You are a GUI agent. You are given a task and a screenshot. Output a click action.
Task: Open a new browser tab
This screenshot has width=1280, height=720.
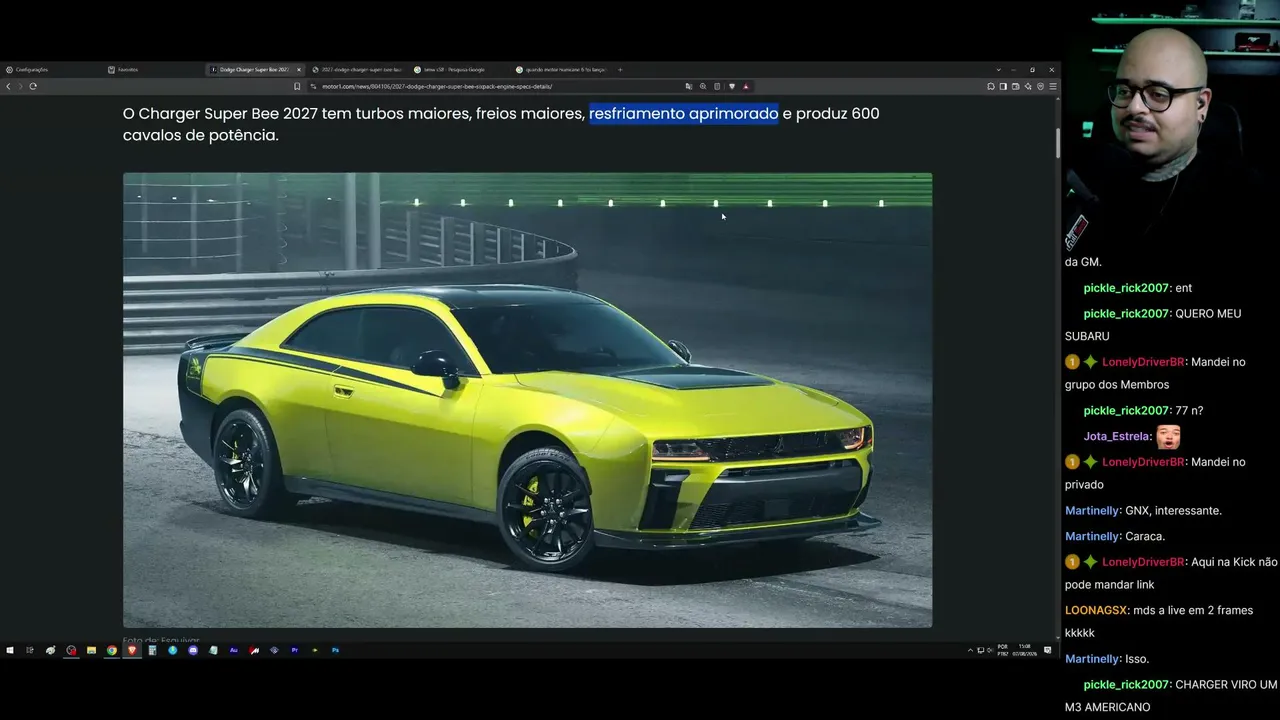tap(620, 70)
